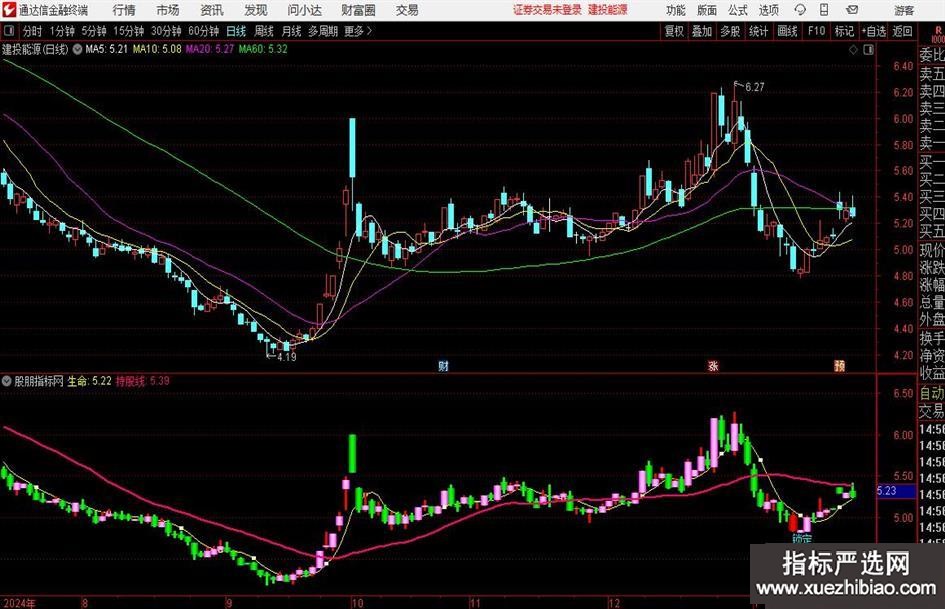Click the 财 event marker under chart

tap(444, 366)
